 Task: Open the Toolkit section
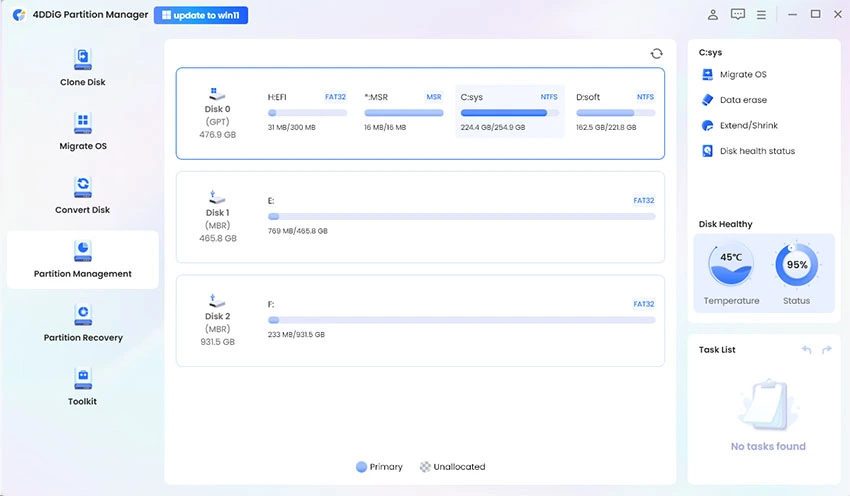pyautogui.click(x=82, y=387)
